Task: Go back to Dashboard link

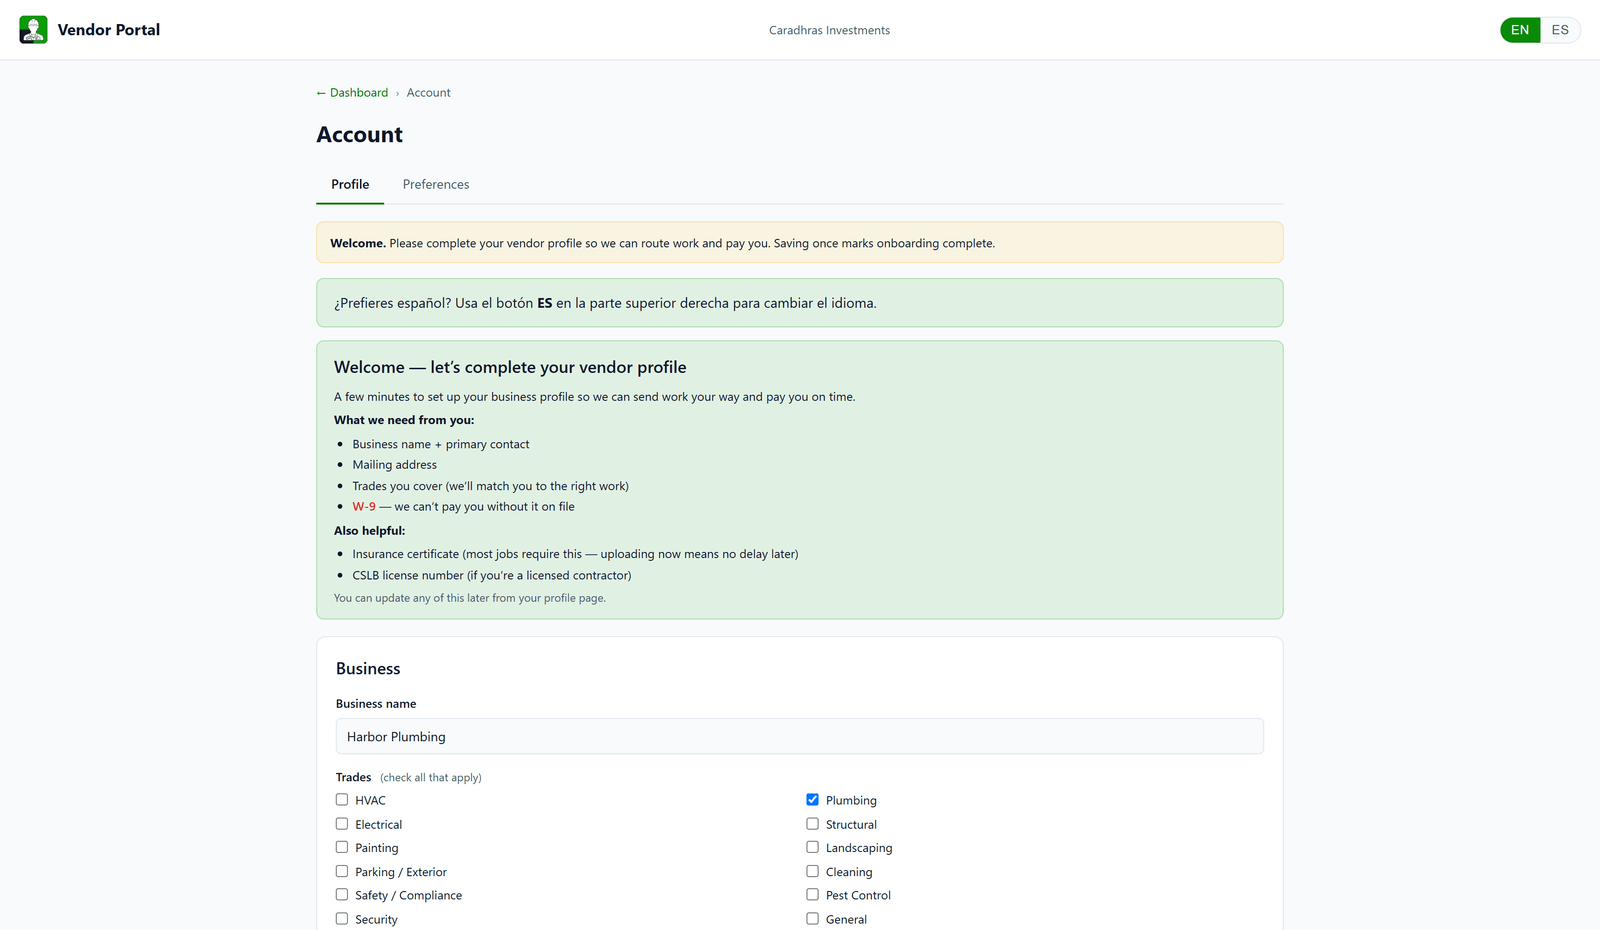Action: [x=352, y=93]
